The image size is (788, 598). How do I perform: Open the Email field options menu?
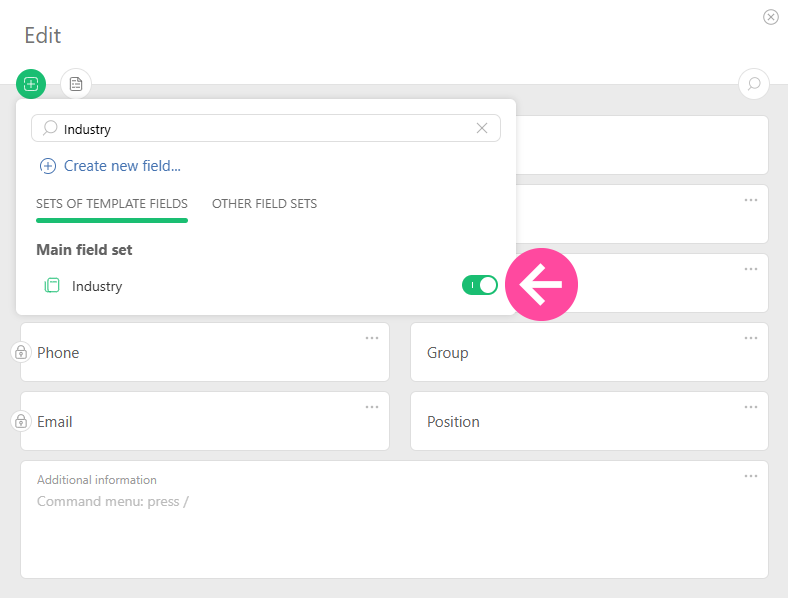pos(372,407)
